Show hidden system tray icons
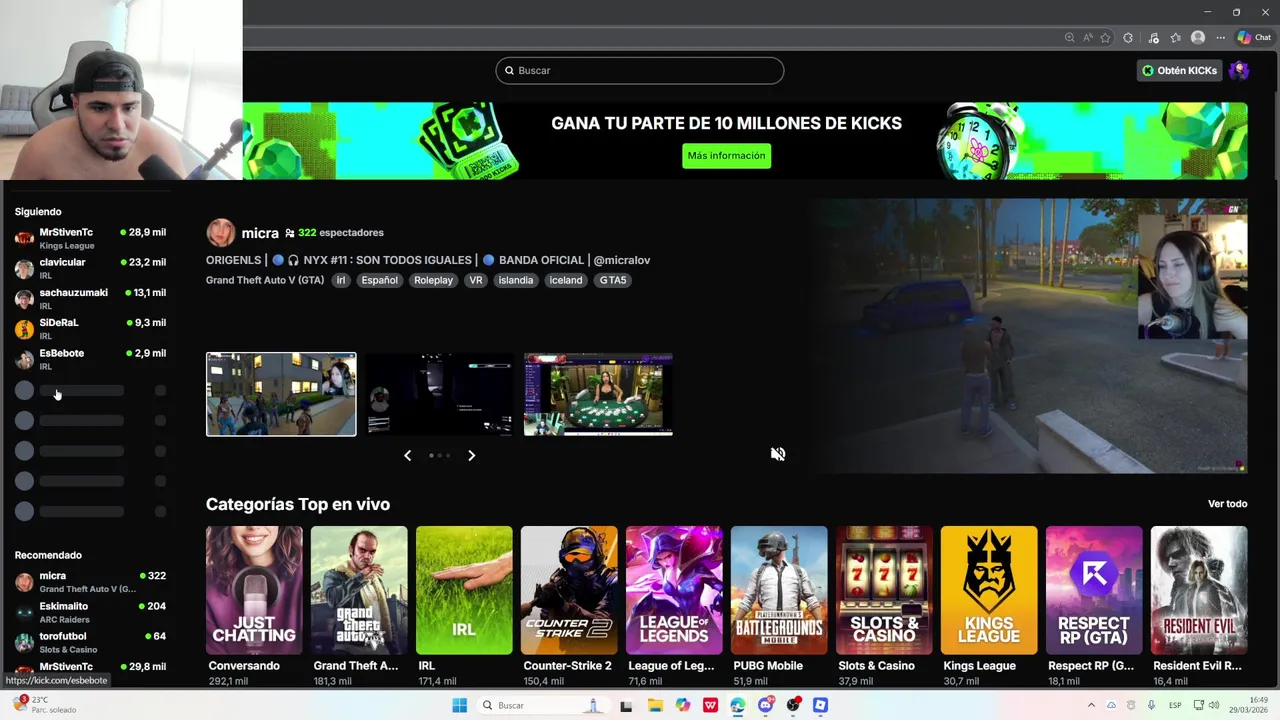The height and width of the screenshot is (720, 1280). click(x=1091, y=705)
